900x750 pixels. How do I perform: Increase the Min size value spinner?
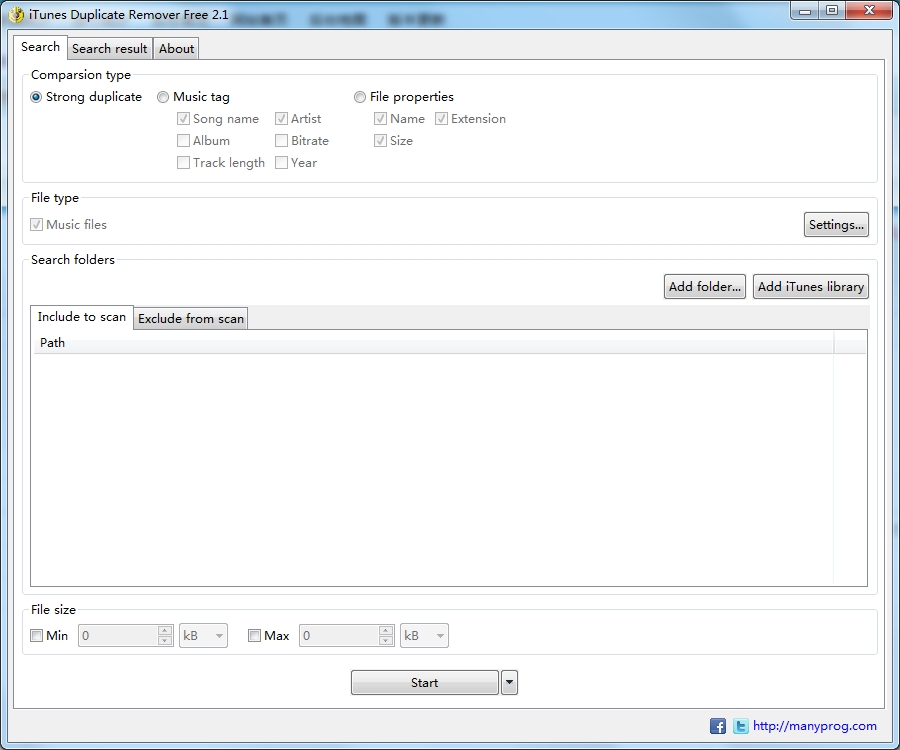(165, 630)
